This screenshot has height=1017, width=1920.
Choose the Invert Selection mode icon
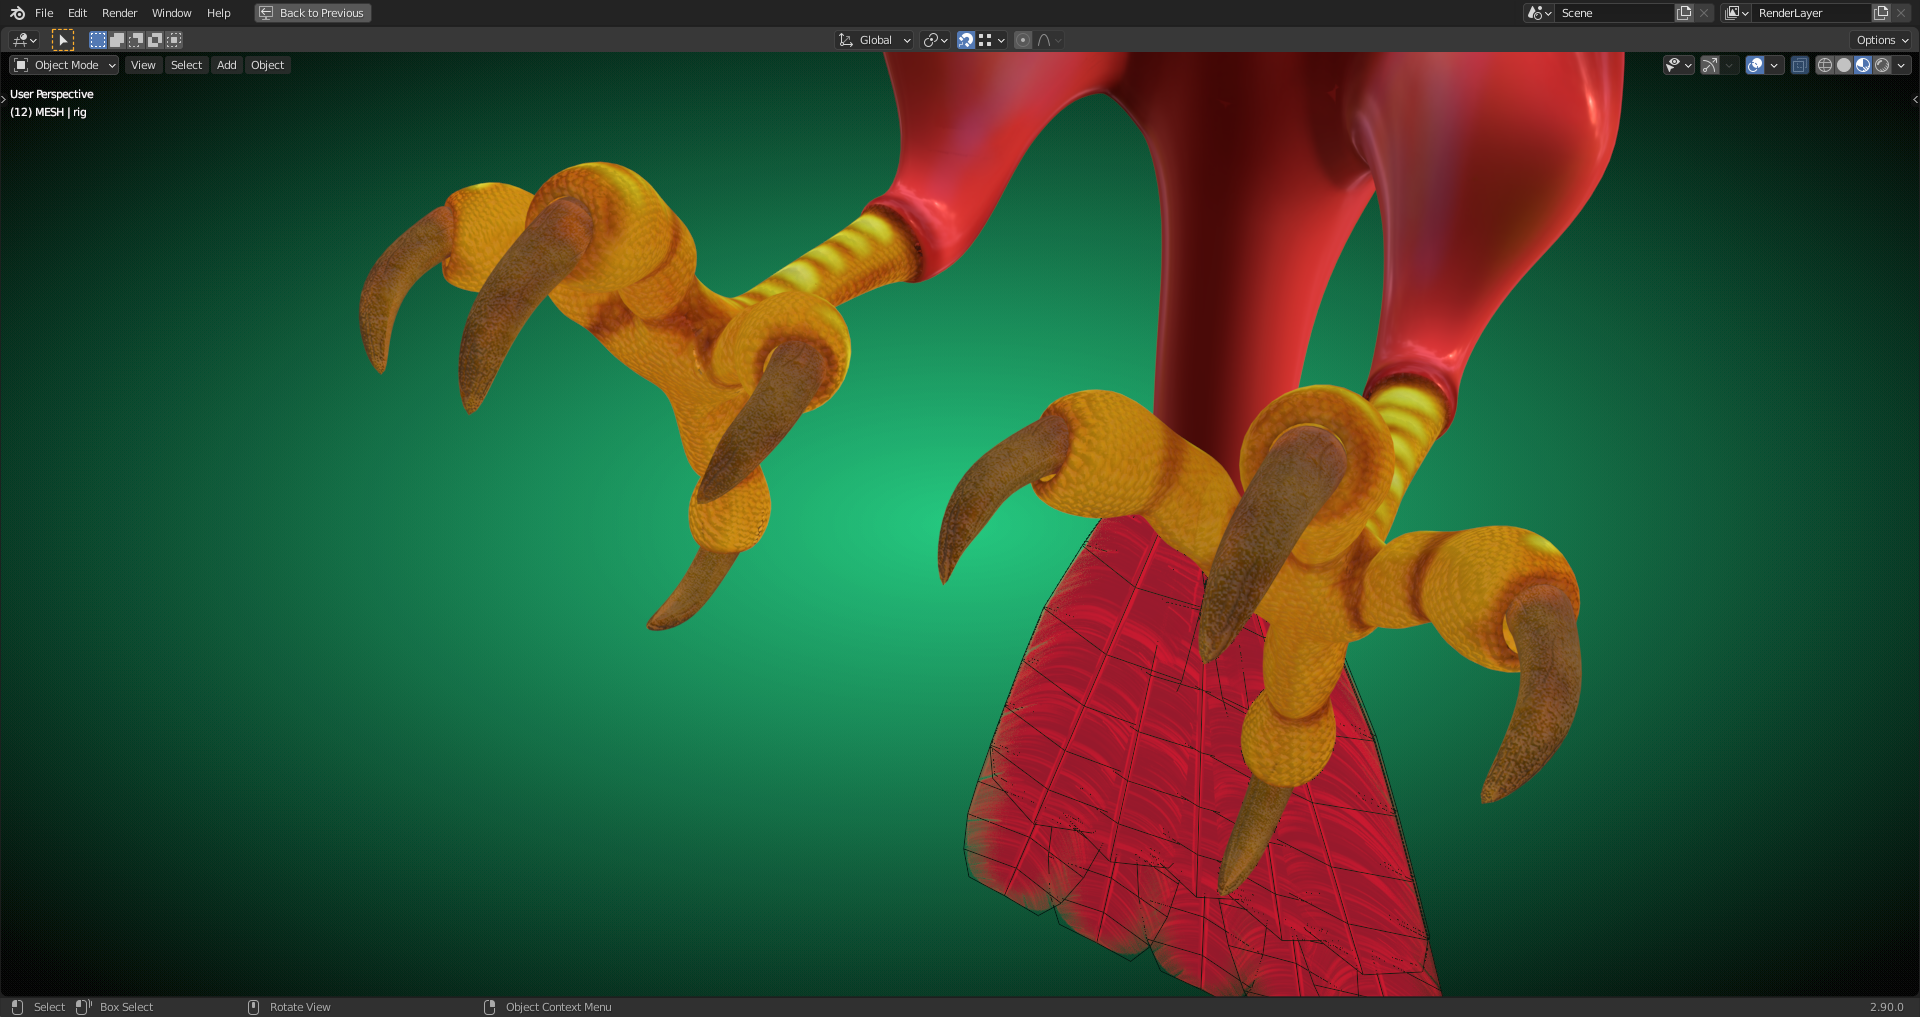(154, 40)
